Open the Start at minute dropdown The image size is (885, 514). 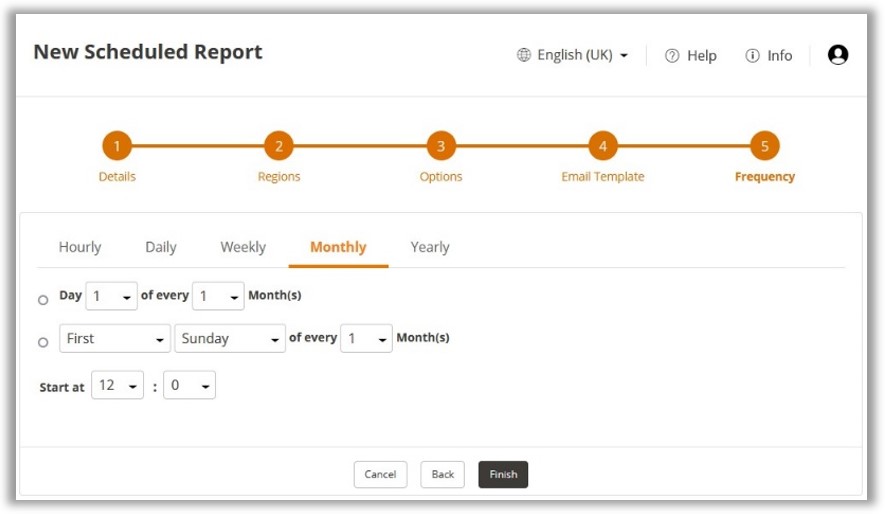click(189, 386)
